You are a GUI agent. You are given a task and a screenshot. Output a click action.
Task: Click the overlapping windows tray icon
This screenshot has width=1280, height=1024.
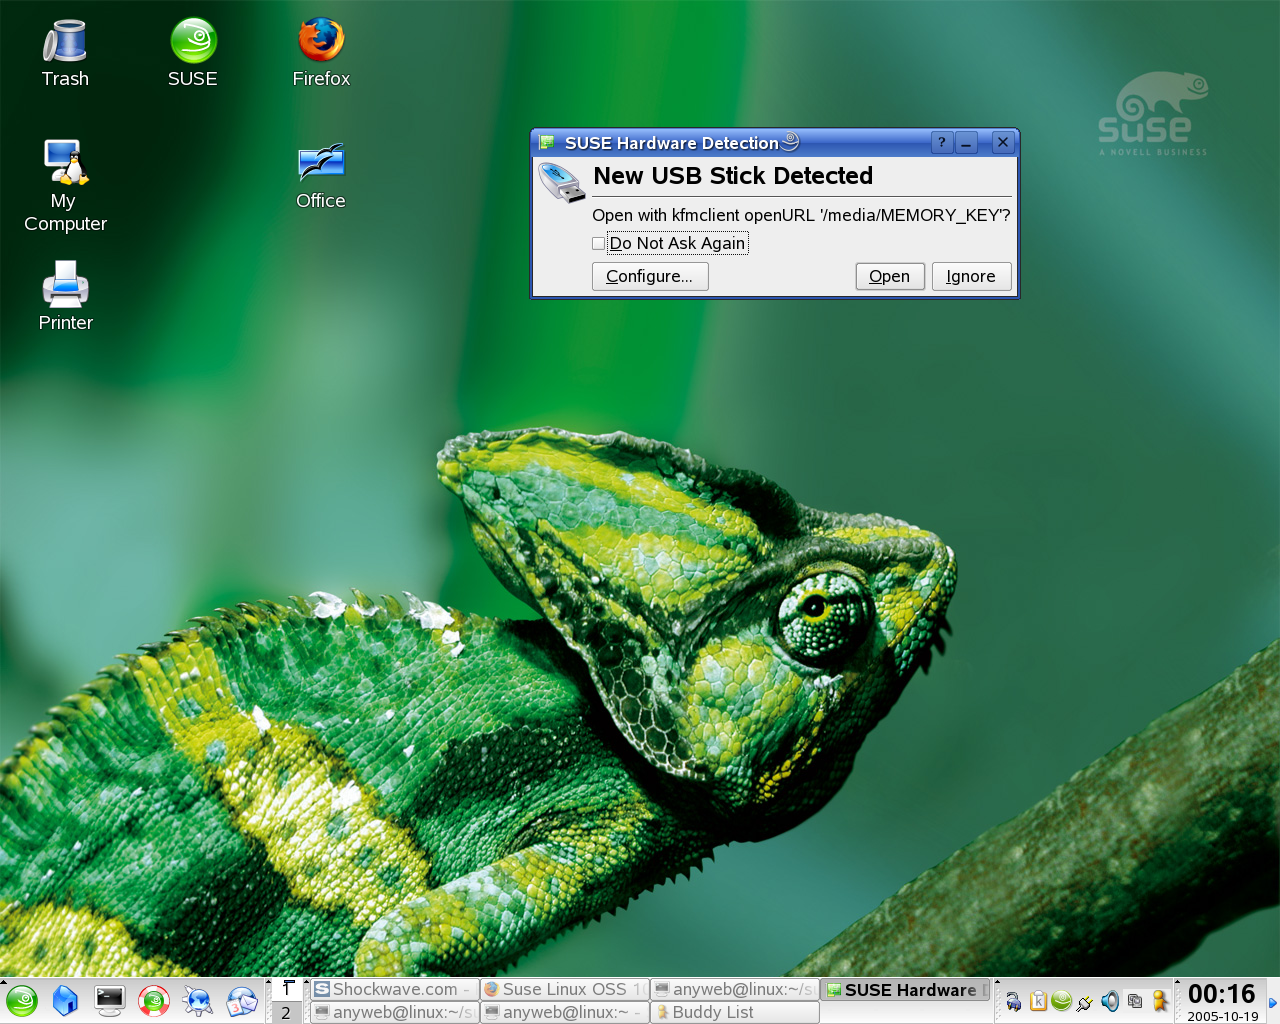pyautogui.click(x=1135, y=1000)
